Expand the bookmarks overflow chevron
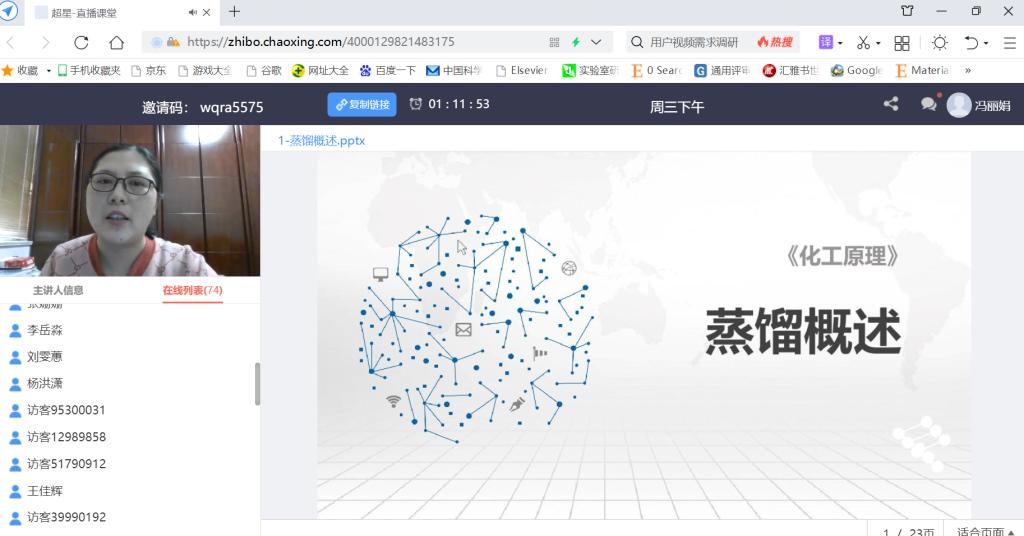1024x536 pixels. pyautogui.click(x=967, y=71)
